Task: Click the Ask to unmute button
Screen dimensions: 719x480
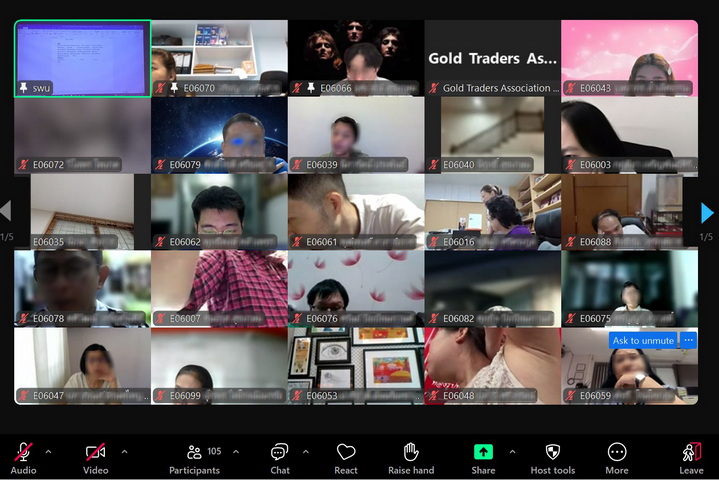Action: point(642,341)
